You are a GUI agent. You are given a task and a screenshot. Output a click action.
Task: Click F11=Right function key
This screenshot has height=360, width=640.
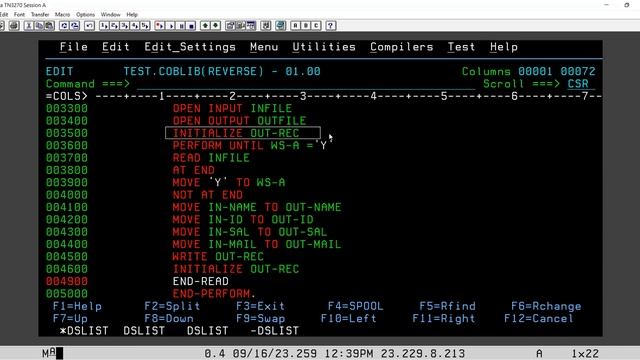tap(444, 318)
